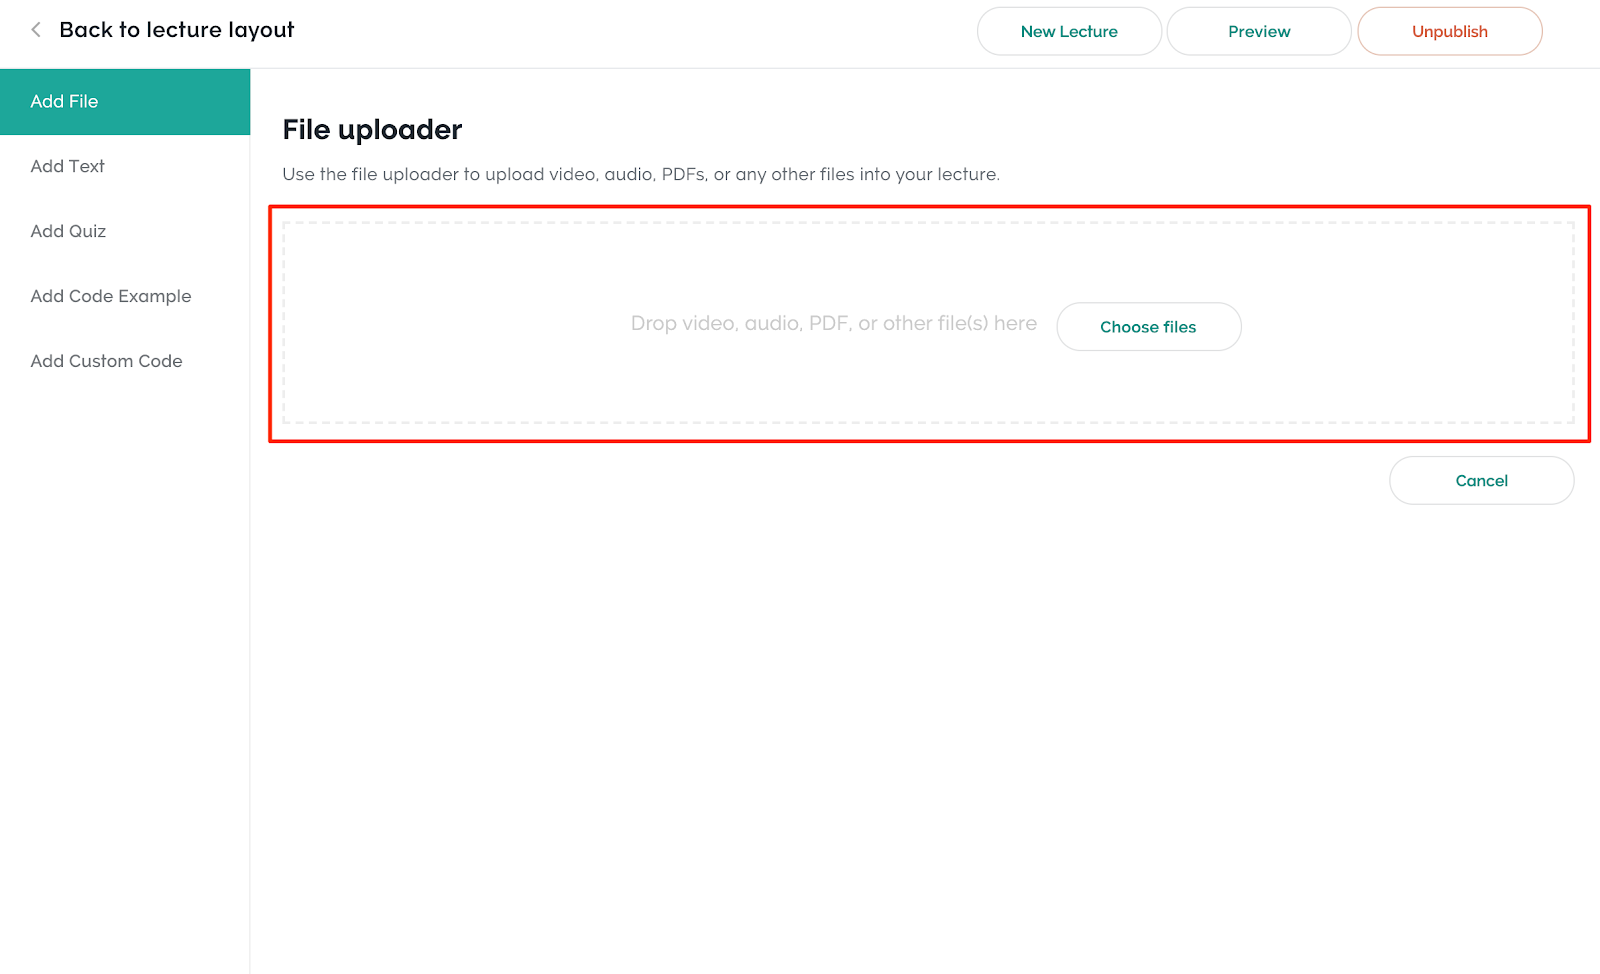Screen dimensions: 1600x974
Task: Create a New Lecture
Action: [x=1069, y=31]
